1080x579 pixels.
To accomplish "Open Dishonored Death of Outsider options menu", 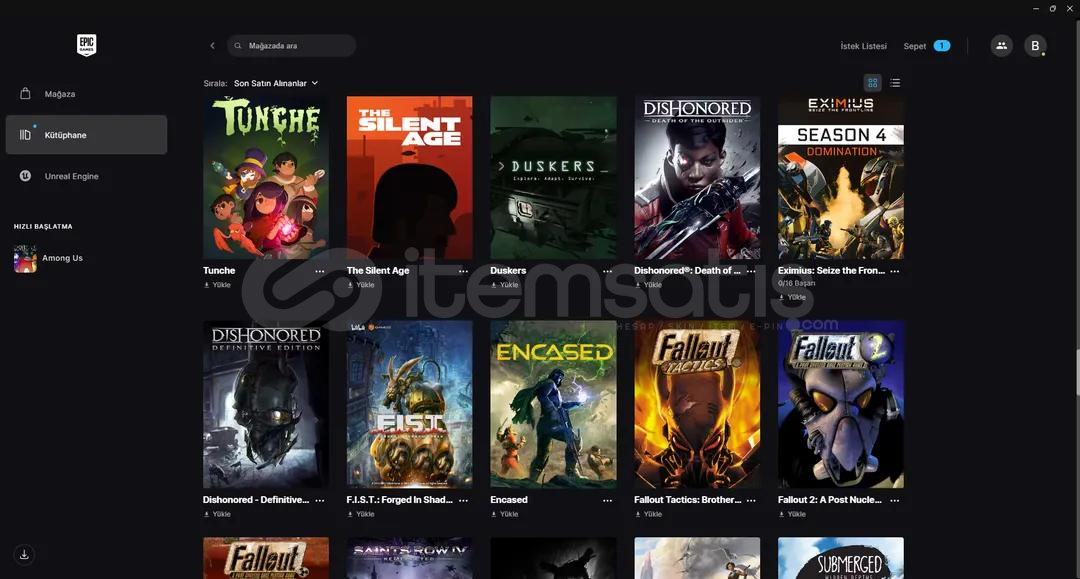I will tap(751, 271).
